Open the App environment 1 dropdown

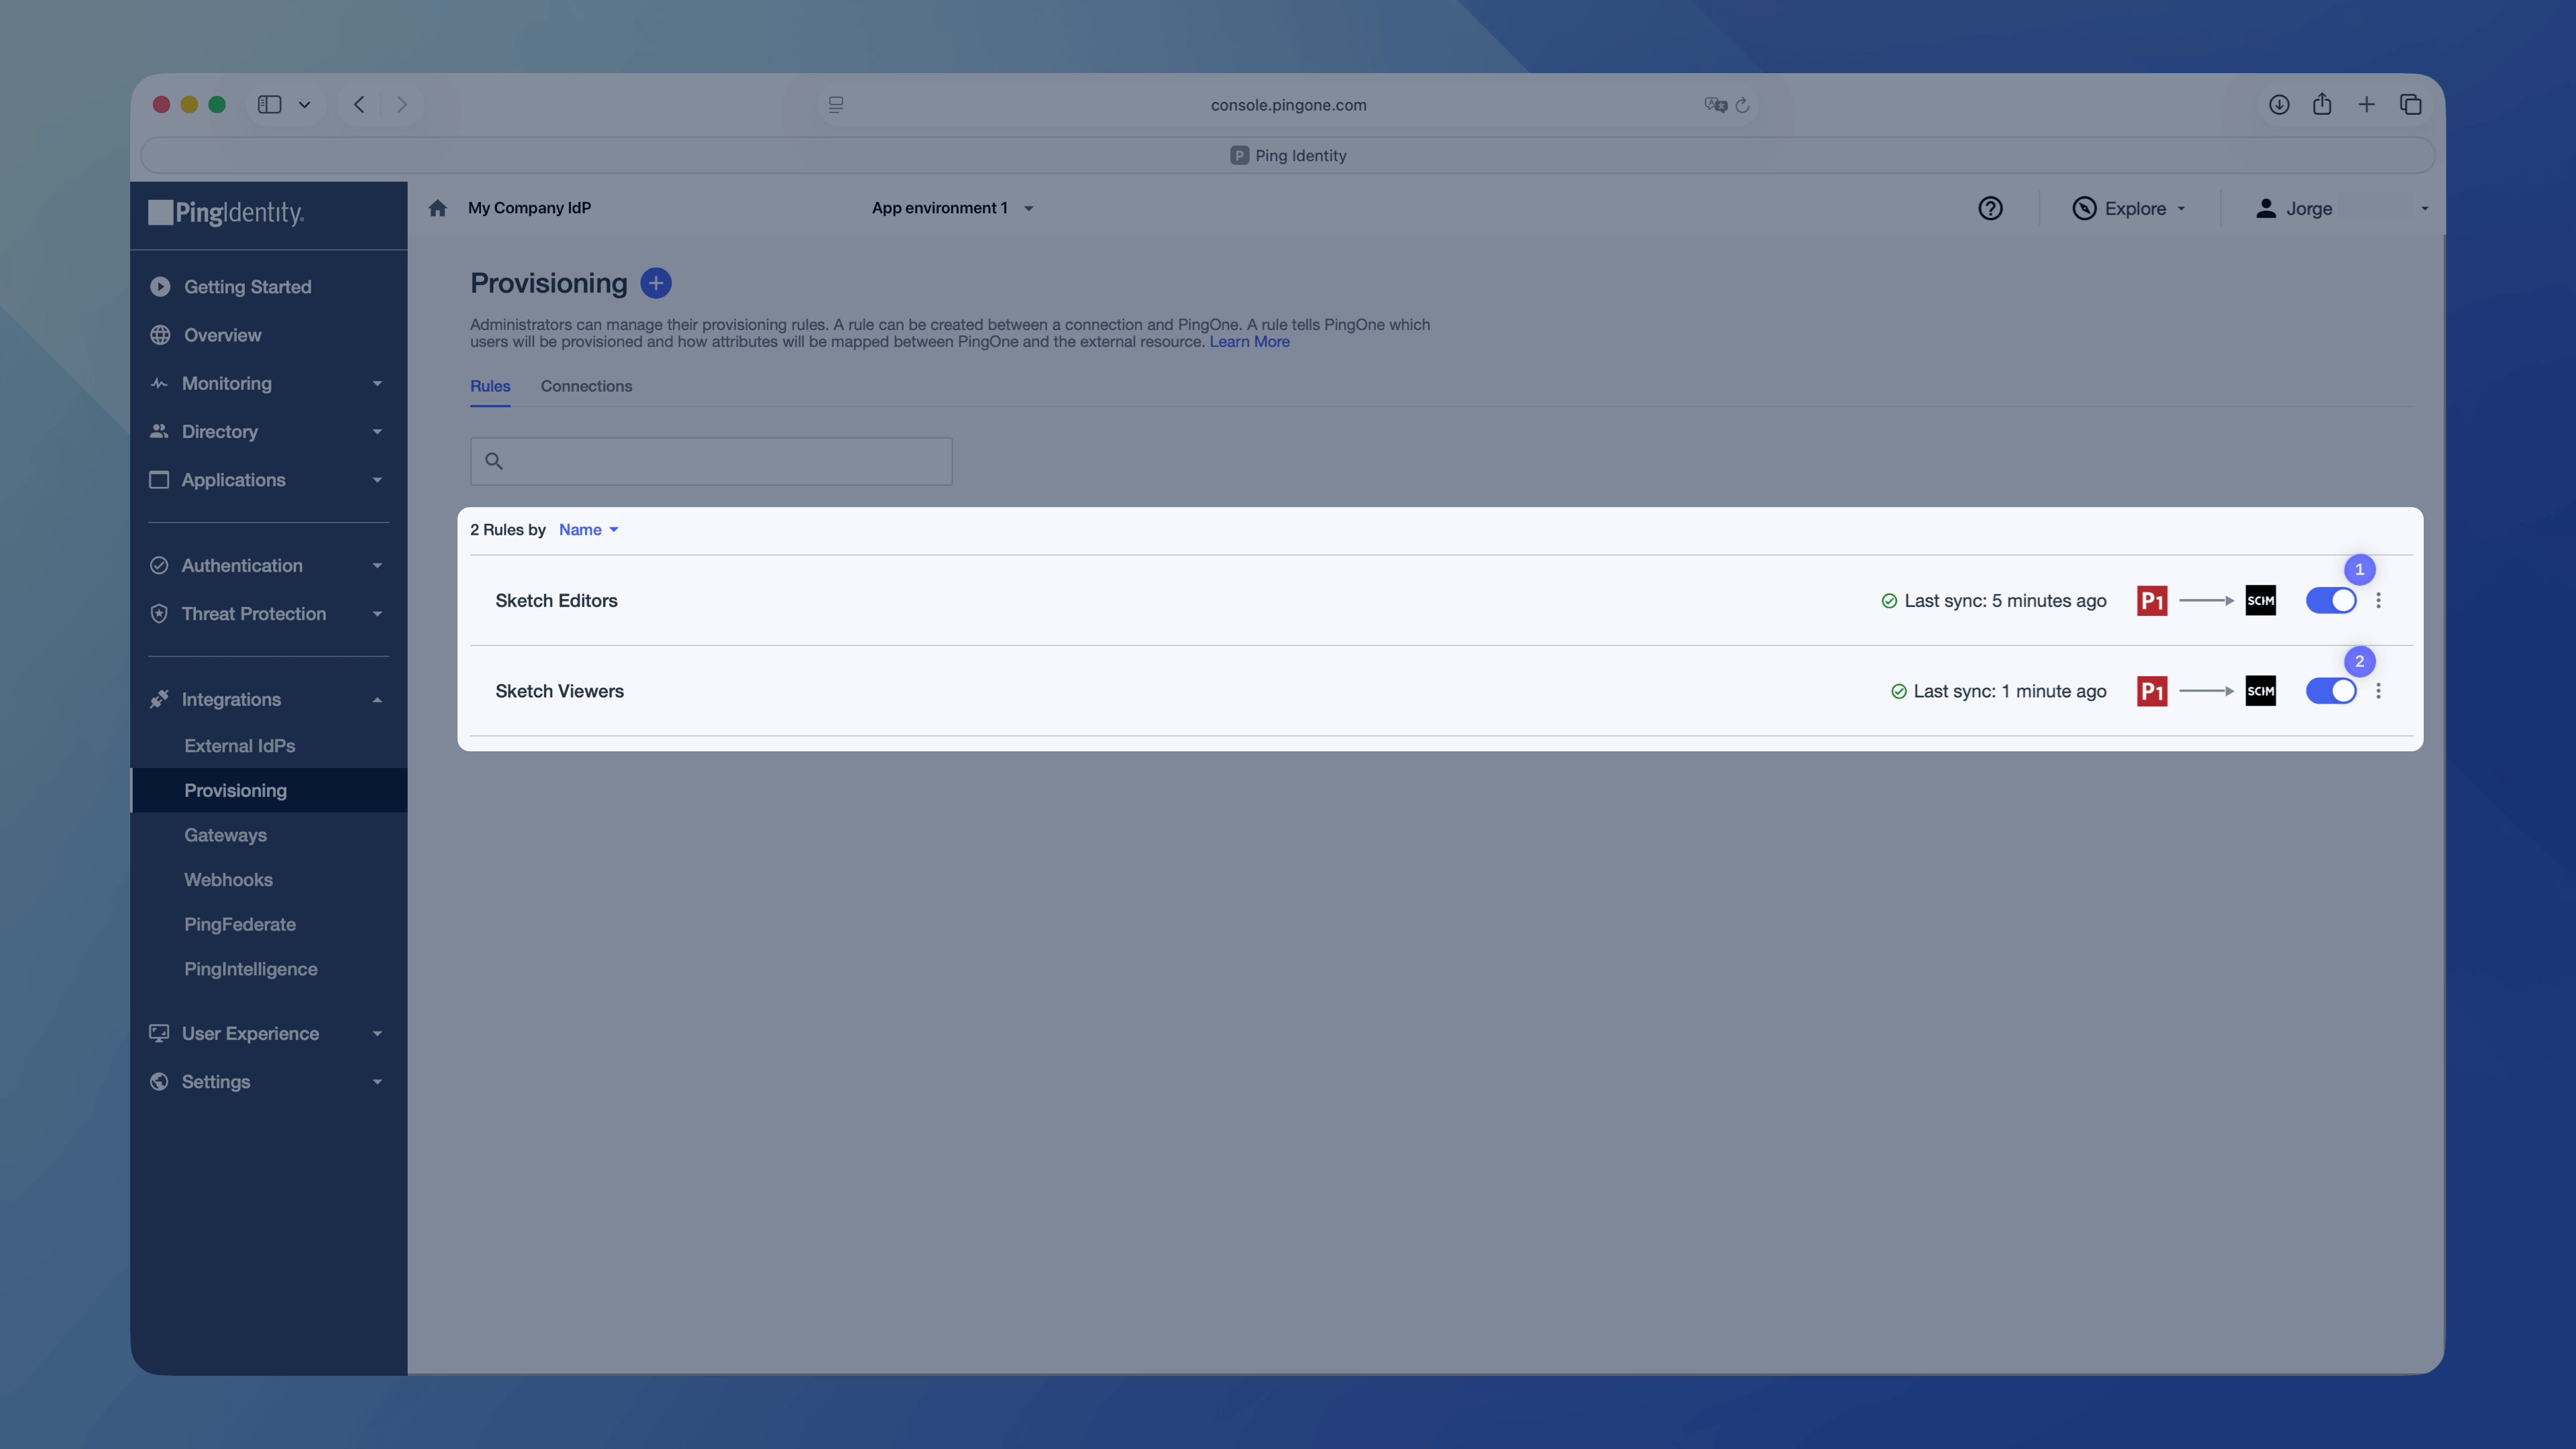[952, 208]
